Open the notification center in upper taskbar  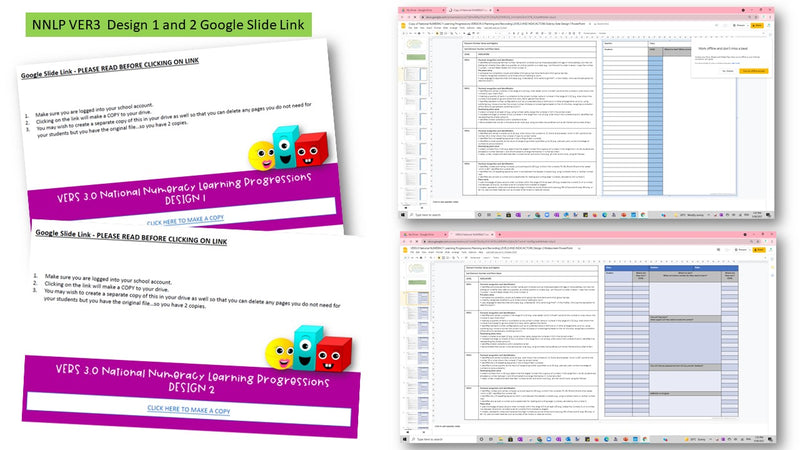coord(767,215)
